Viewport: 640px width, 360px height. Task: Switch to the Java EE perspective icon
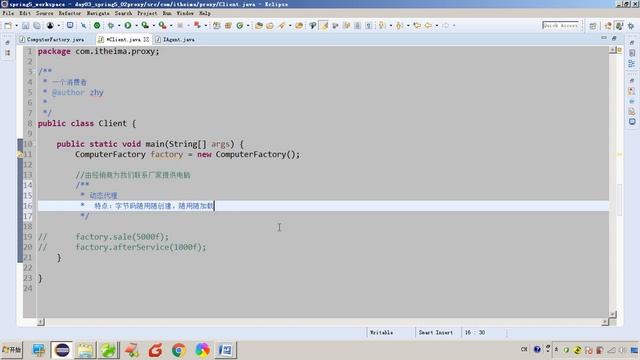(608, 26)
